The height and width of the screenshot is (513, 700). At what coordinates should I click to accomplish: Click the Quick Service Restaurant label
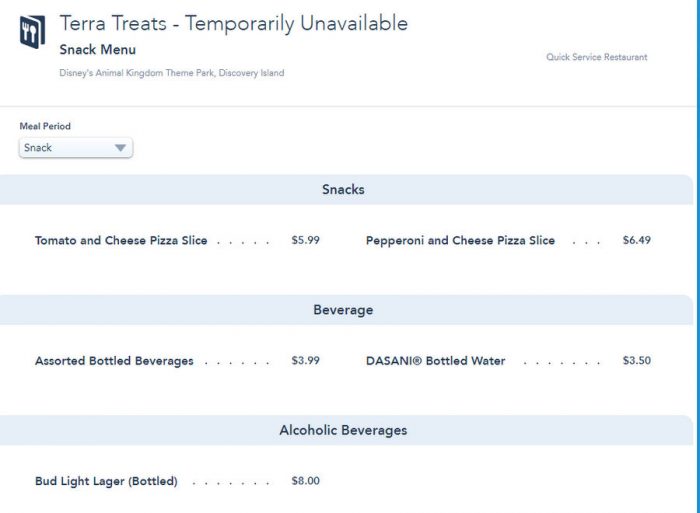596,57
